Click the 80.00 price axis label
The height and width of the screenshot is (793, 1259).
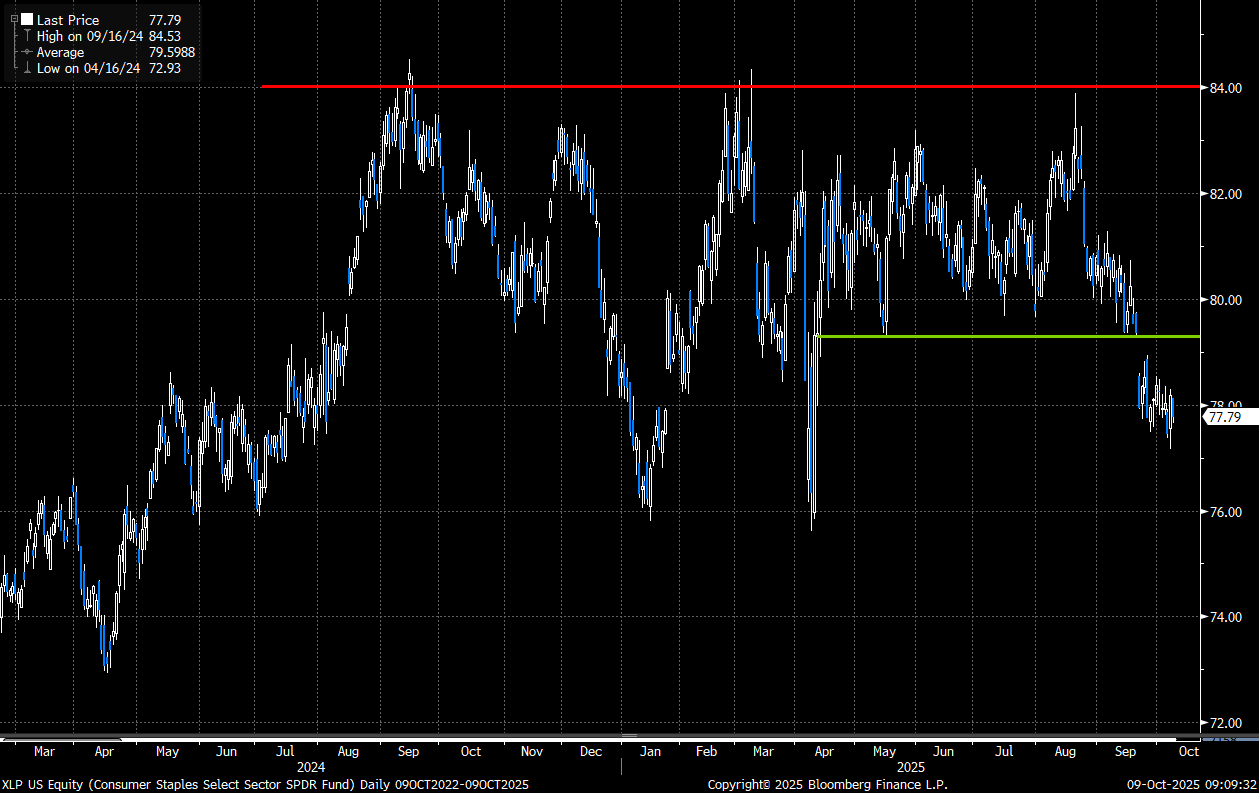(x=1225, y=300)
